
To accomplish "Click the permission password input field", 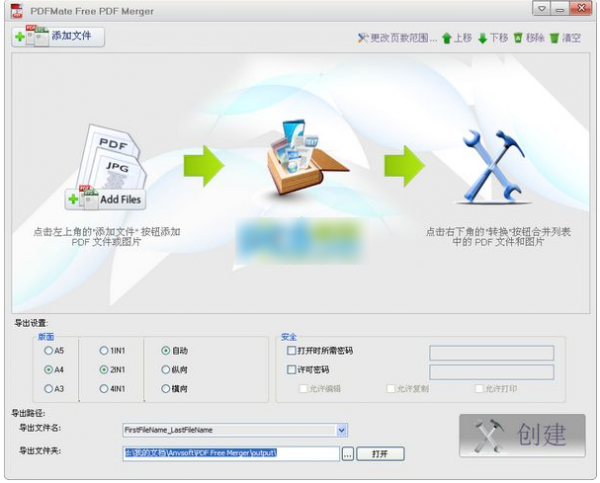I will click(492, 372).
